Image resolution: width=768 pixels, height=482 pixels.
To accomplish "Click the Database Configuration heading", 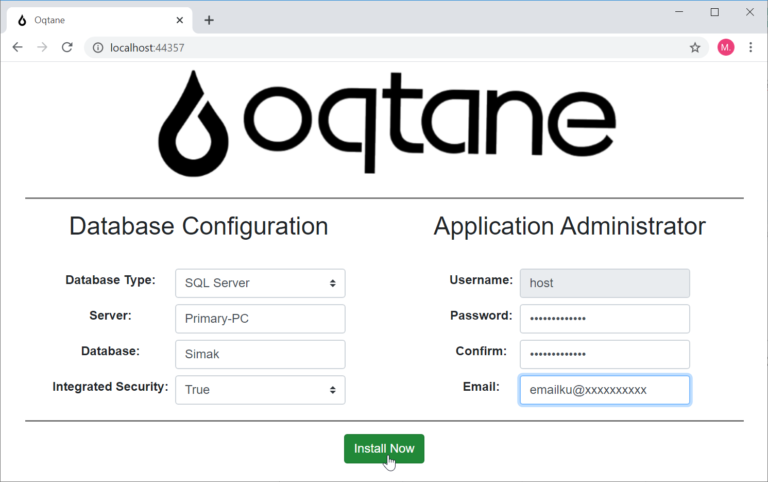I will 198,226.
